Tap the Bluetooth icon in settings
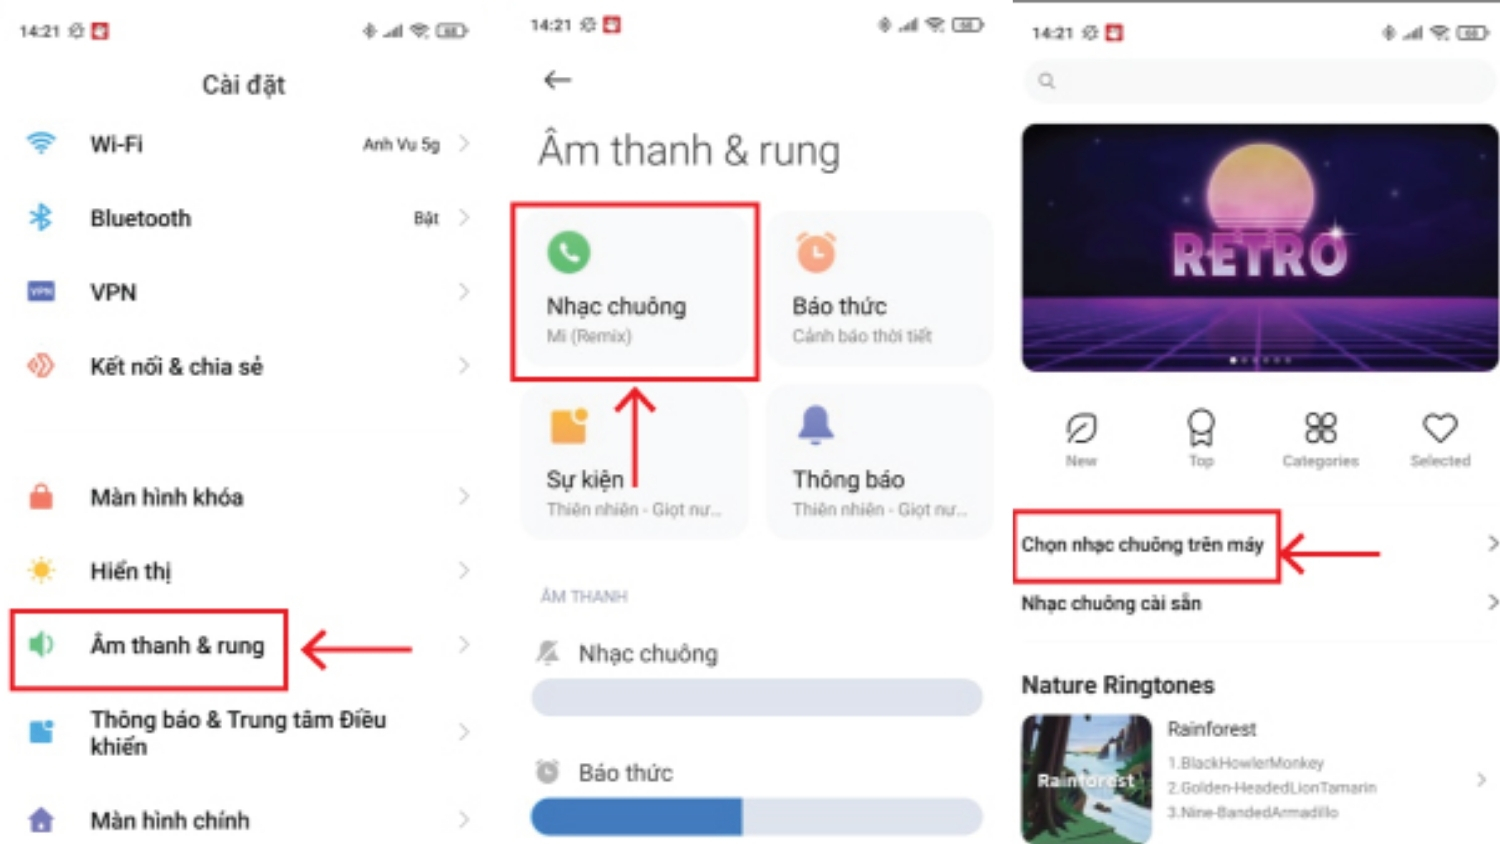Image resolution: width=1500 pixels, height=844 pixels. (x=41, y=217)
